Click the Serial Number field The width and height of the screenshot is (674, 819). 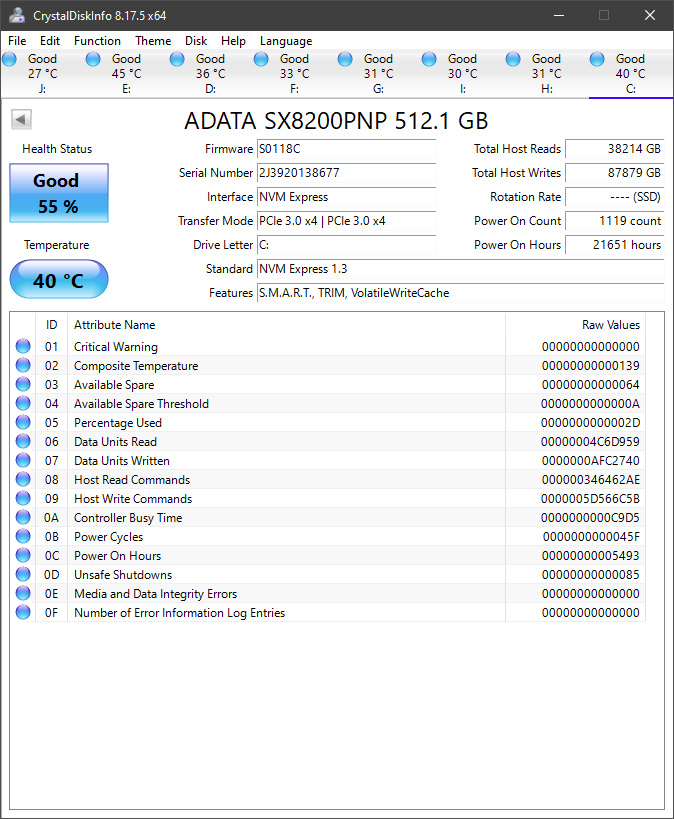click(x=346, y=173)
